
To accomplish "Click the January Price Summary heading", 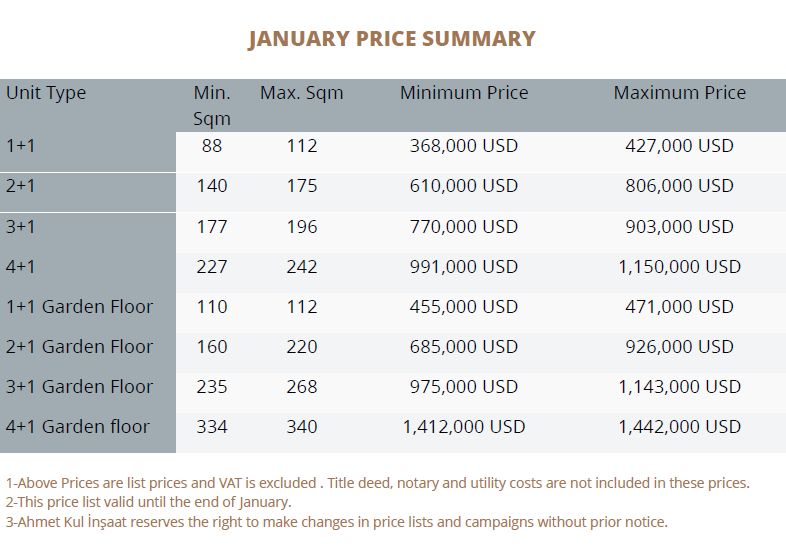I will point(392,39).
